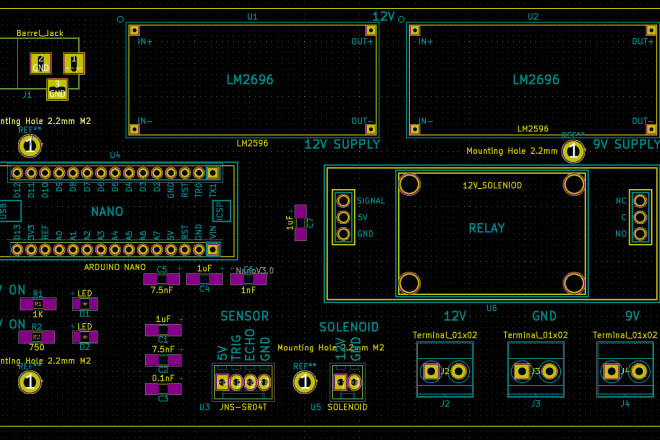Click the relay C common pin pad
This screenshot has height=440, width=660.
[x=640, y=217]
